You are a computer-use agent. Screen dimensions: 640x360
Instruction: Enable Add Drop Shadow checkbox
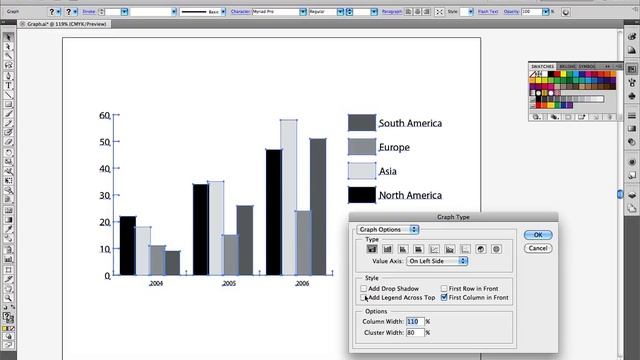[363, 289]
